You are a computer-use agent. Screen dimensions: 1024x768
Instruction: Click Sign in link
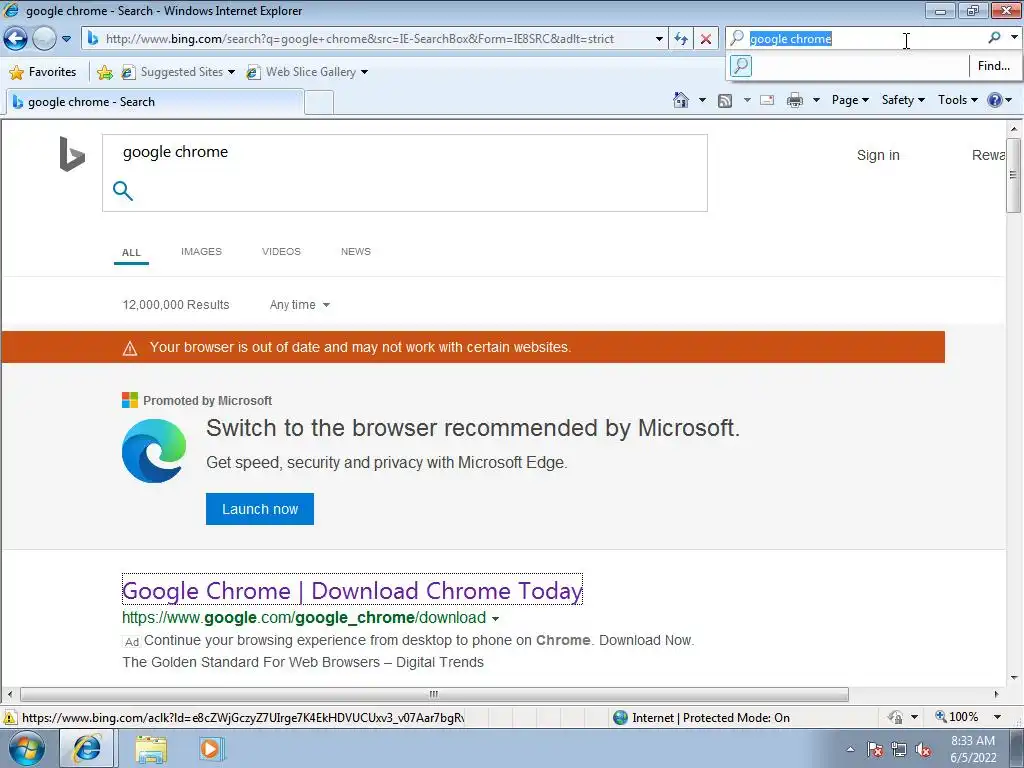pyautogui.click(x=878, y=155)
